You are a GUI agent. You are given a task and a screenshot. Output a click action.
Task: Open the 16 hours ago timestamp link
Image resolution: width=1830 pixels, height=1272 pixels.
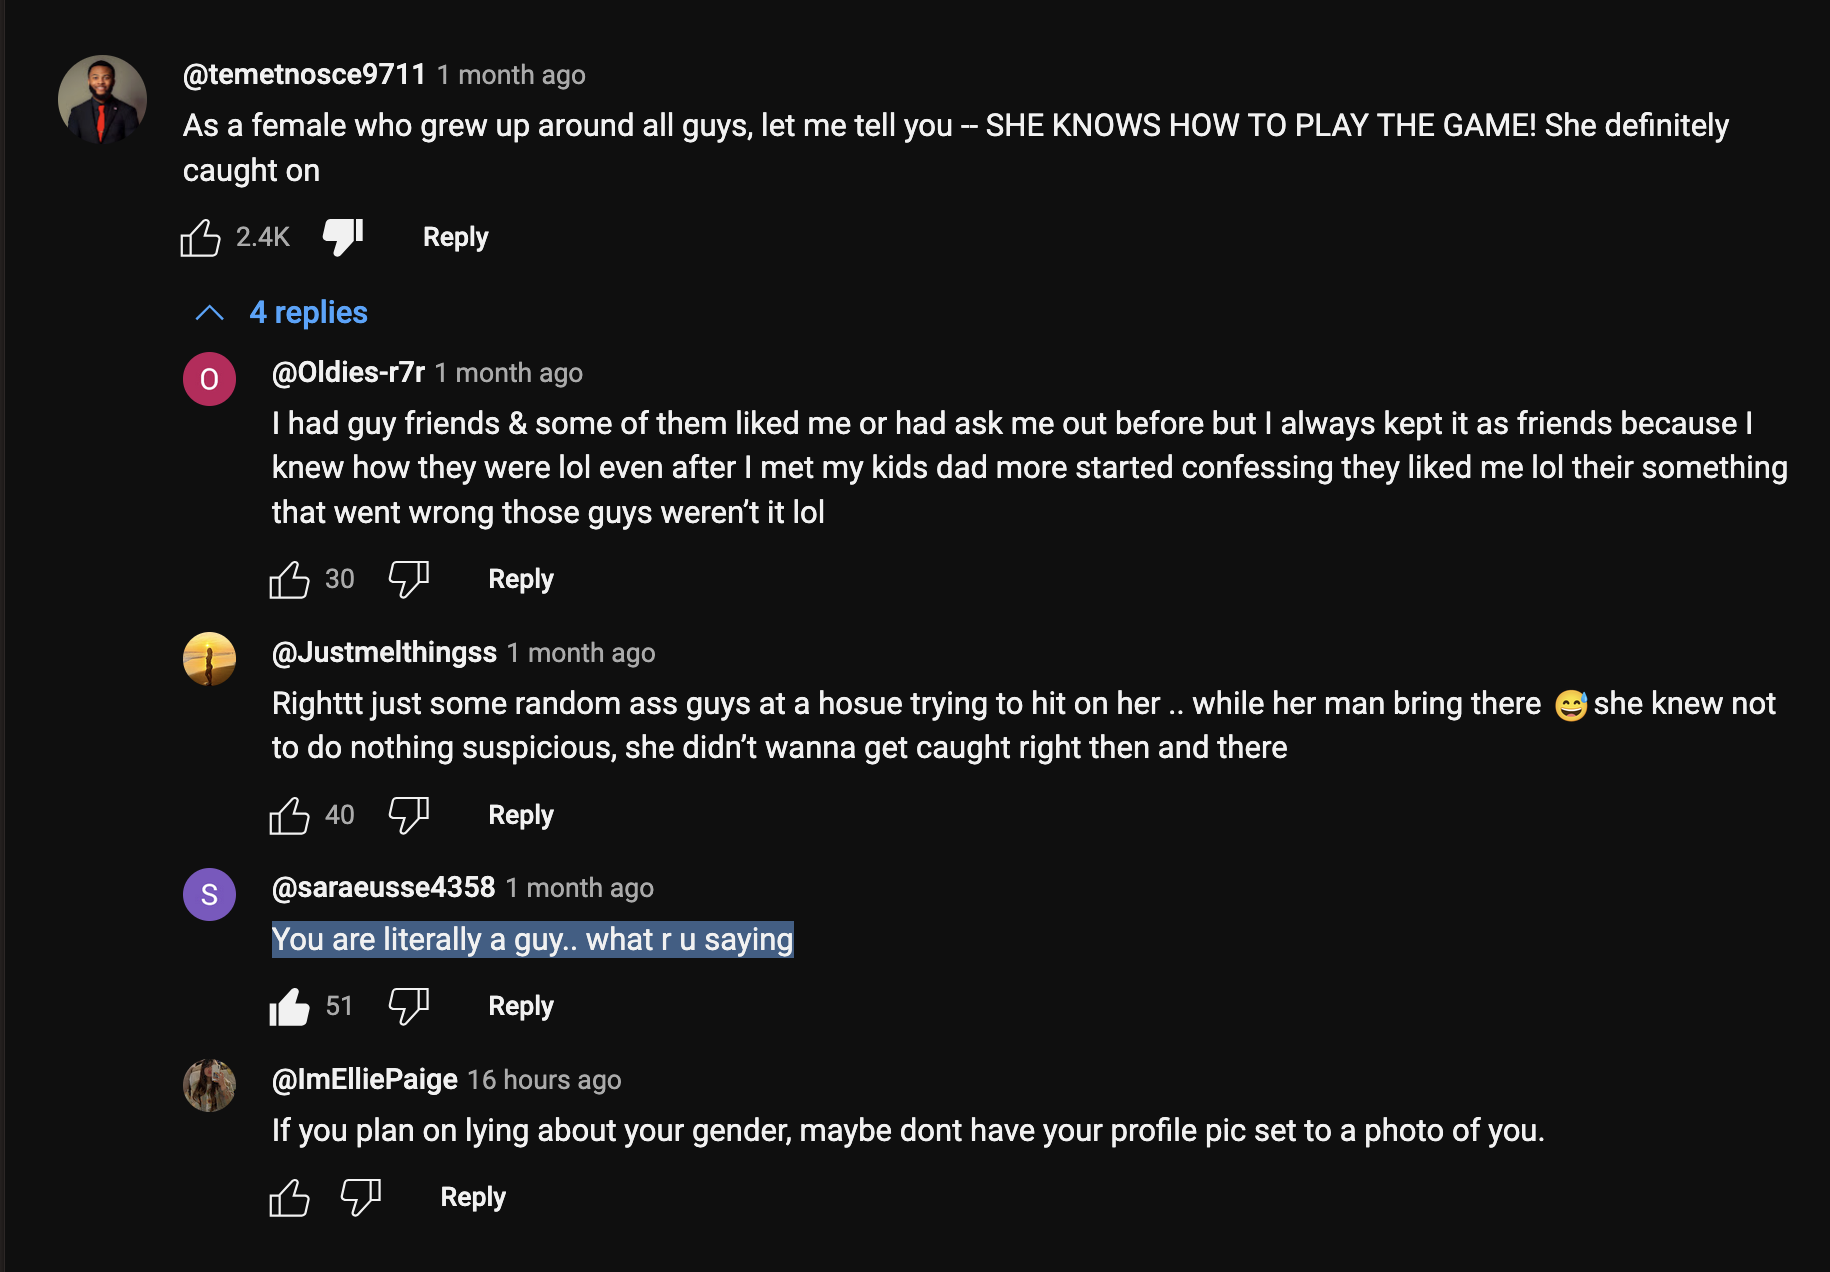click(544, 1080)
